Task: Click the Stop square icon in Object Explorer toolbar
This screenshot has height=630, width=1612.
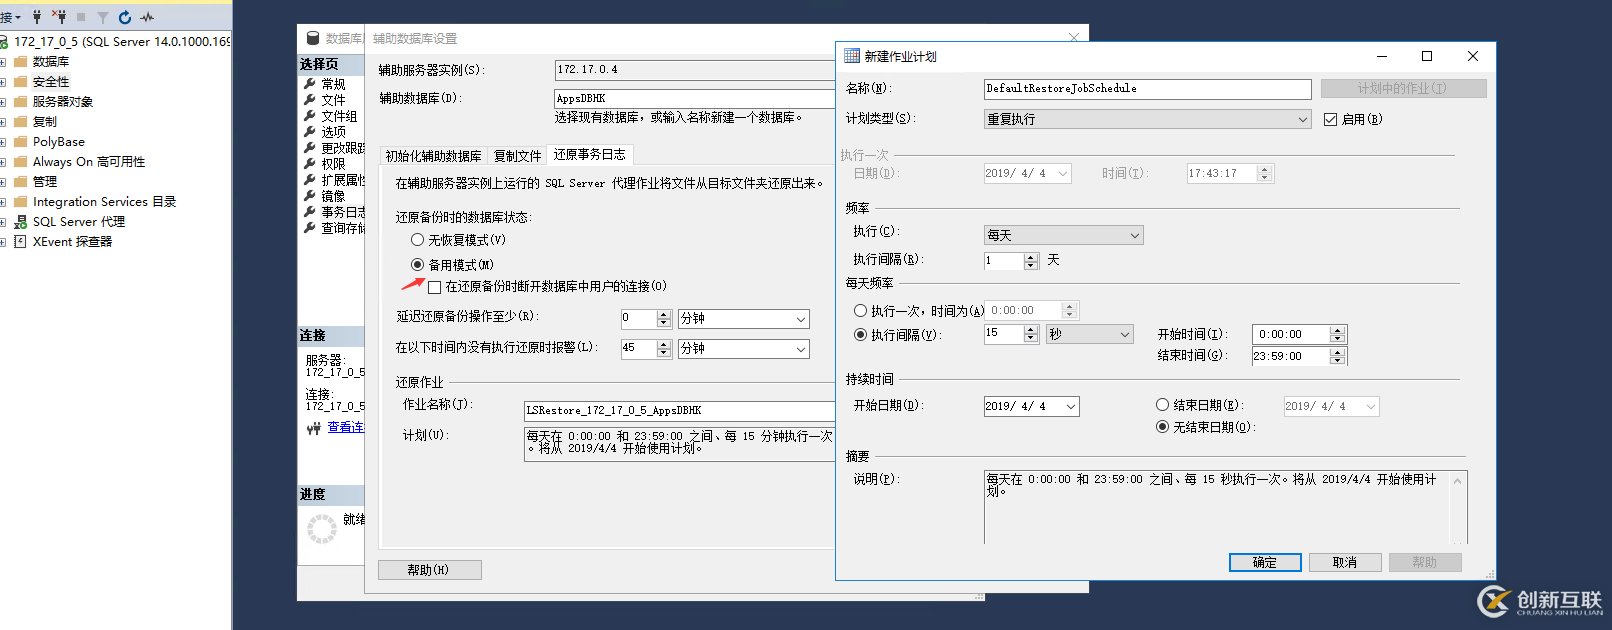Action: coord(81,17)
